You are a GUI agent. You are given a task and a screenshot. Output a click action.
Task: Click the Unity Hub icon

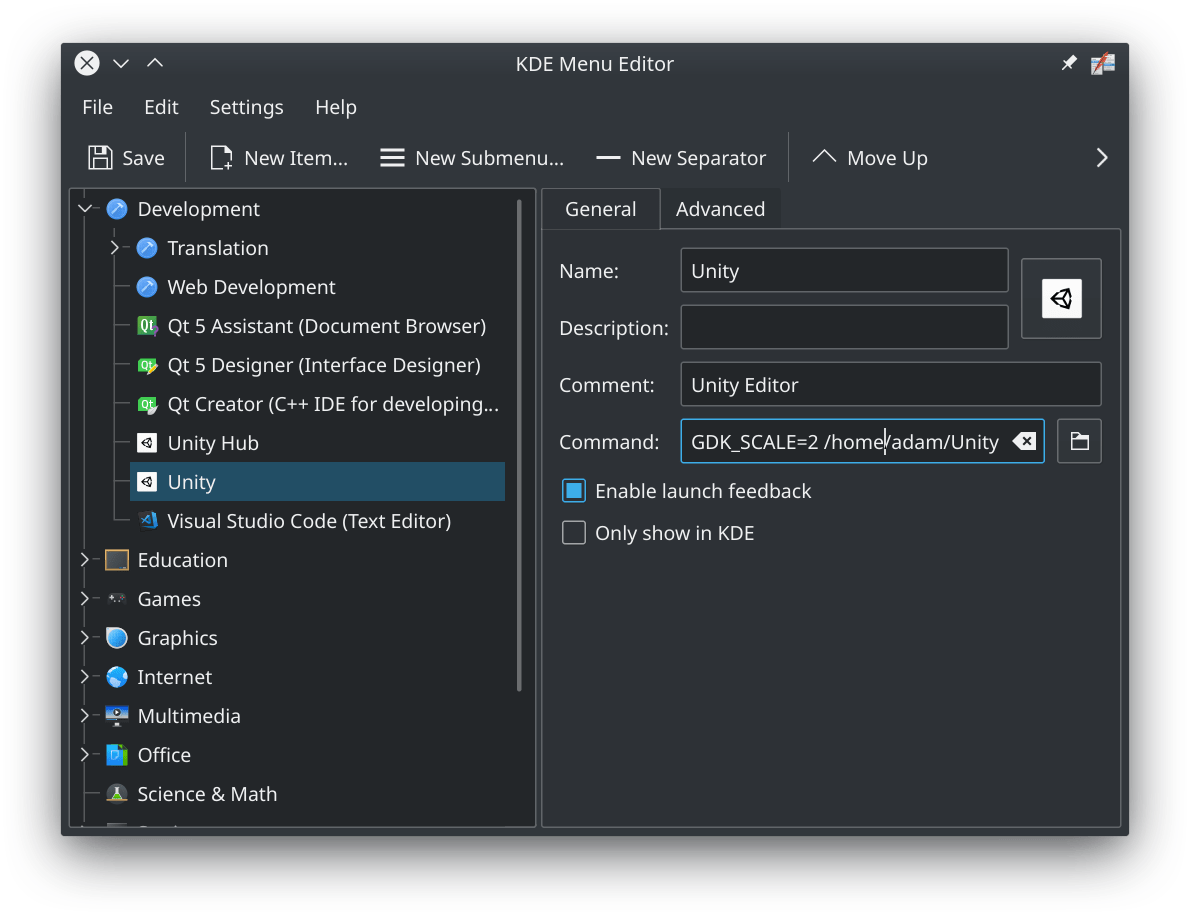pyautogui.click(x=146, y=443)
